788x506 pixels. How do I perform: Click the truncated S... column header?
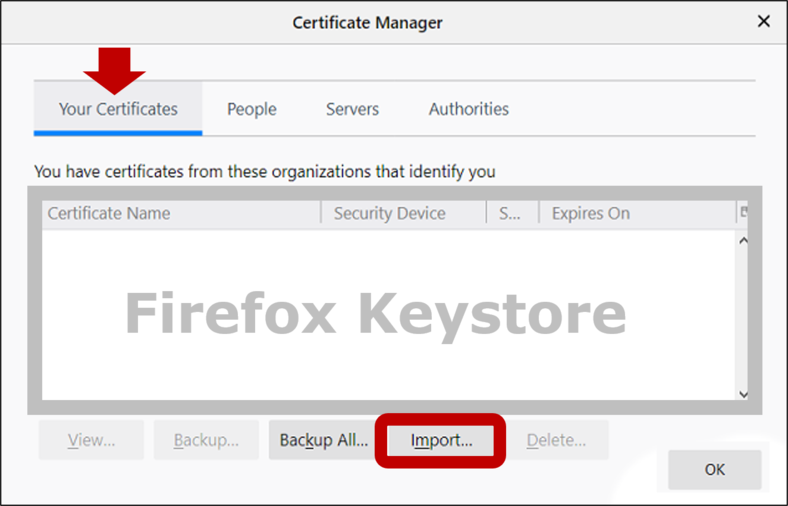[x=512, y=213]
